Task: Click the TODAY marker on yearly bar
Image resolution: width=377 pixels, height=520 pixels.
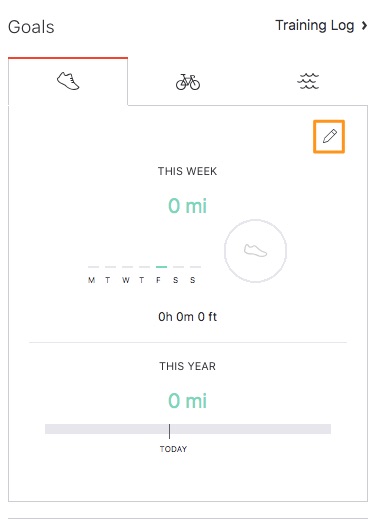Action: coord(173,449)
